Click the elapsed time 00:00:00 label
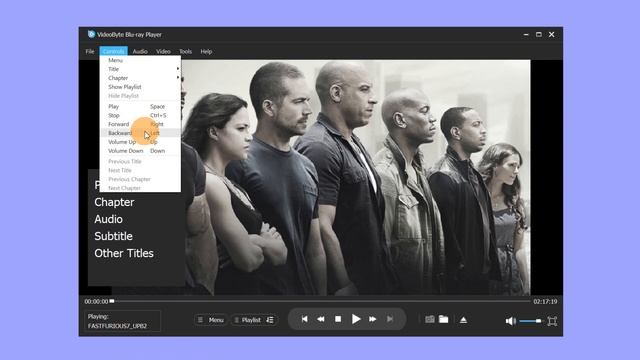640x360 pixels. coord(96,302)
